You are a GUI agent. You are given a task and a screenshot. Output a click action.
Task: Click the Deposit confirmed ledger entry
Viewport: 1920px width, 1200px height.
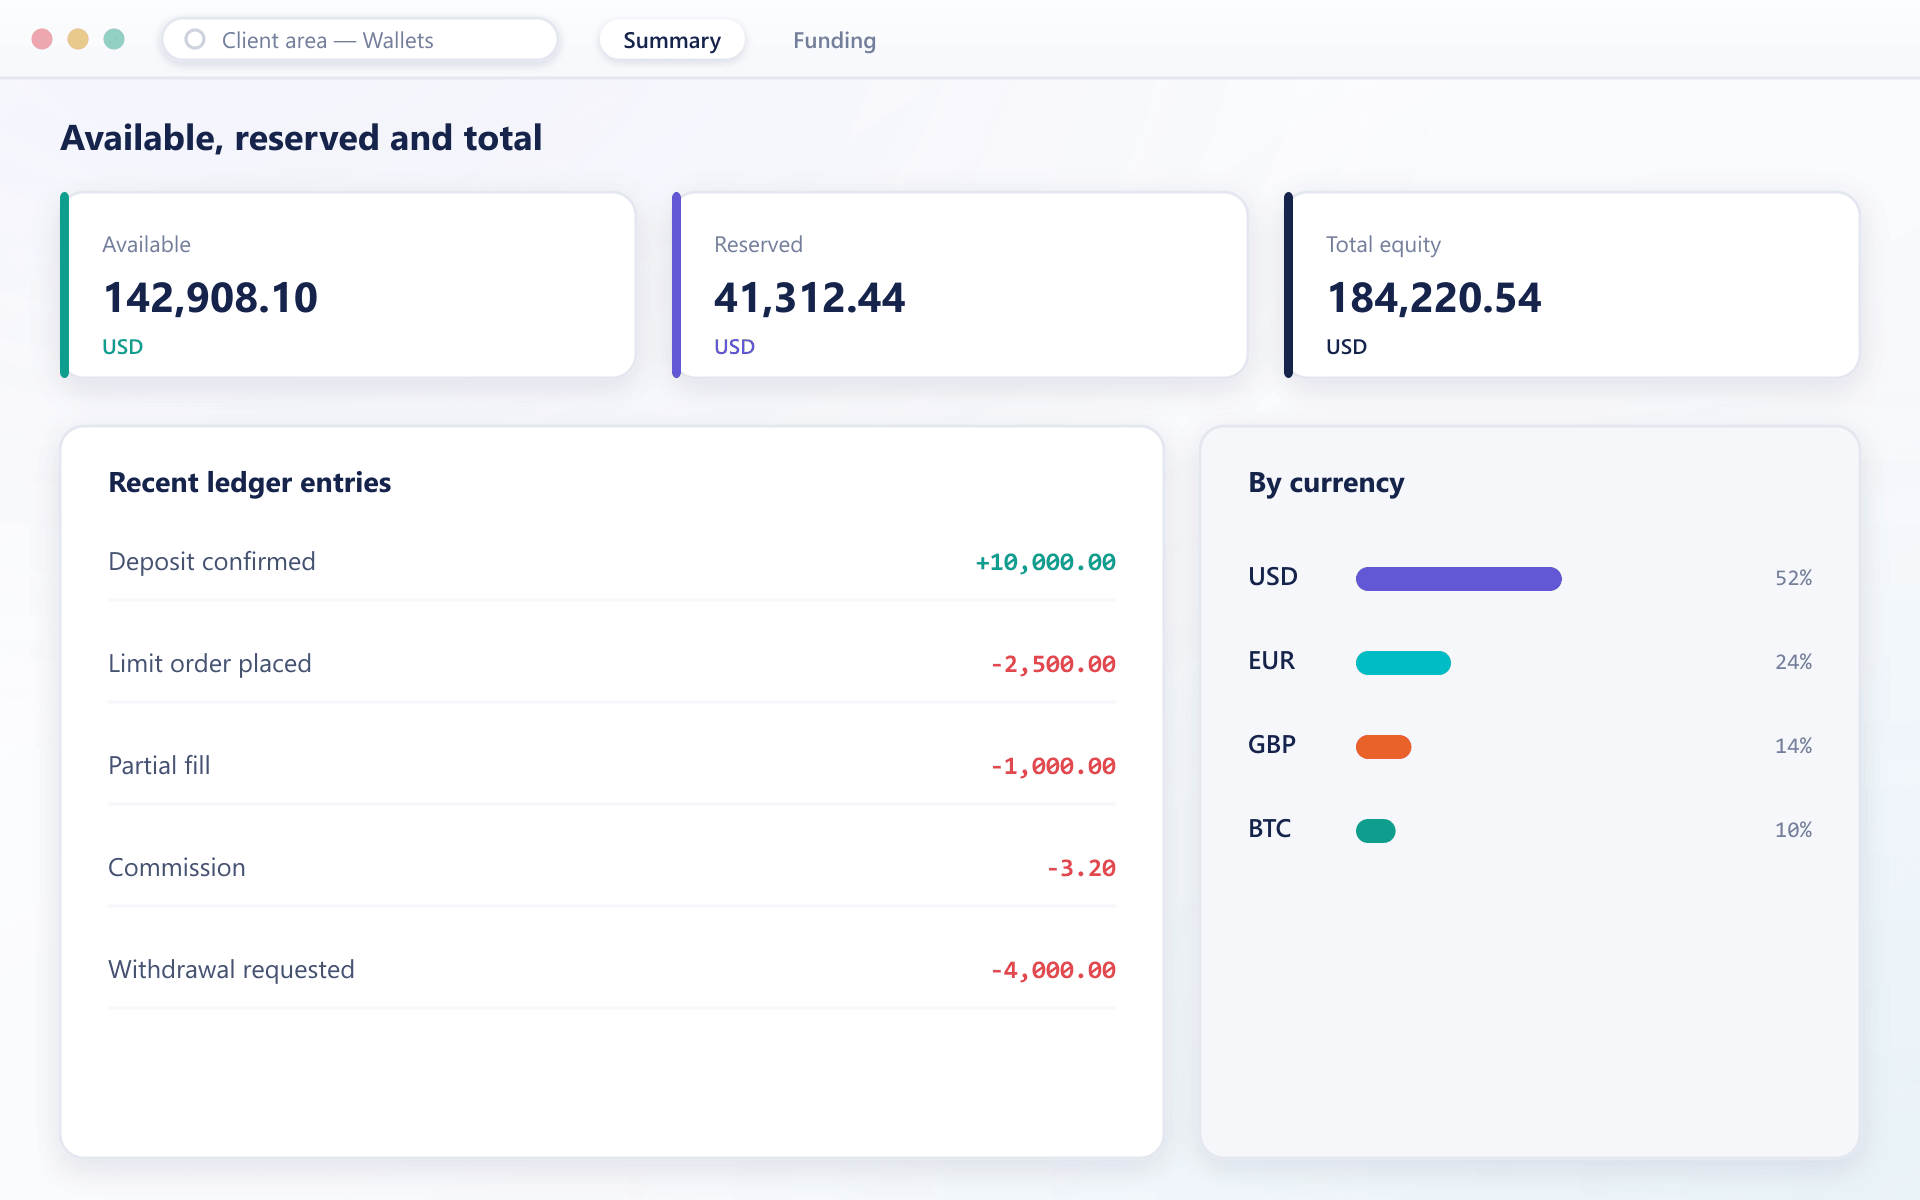click(612, 562)
